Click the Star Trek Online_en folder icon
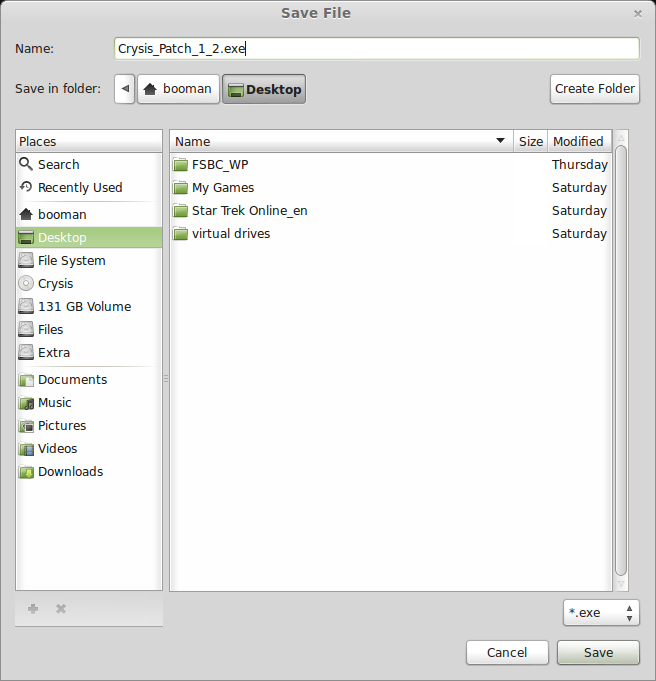 (x=180, y=211)
